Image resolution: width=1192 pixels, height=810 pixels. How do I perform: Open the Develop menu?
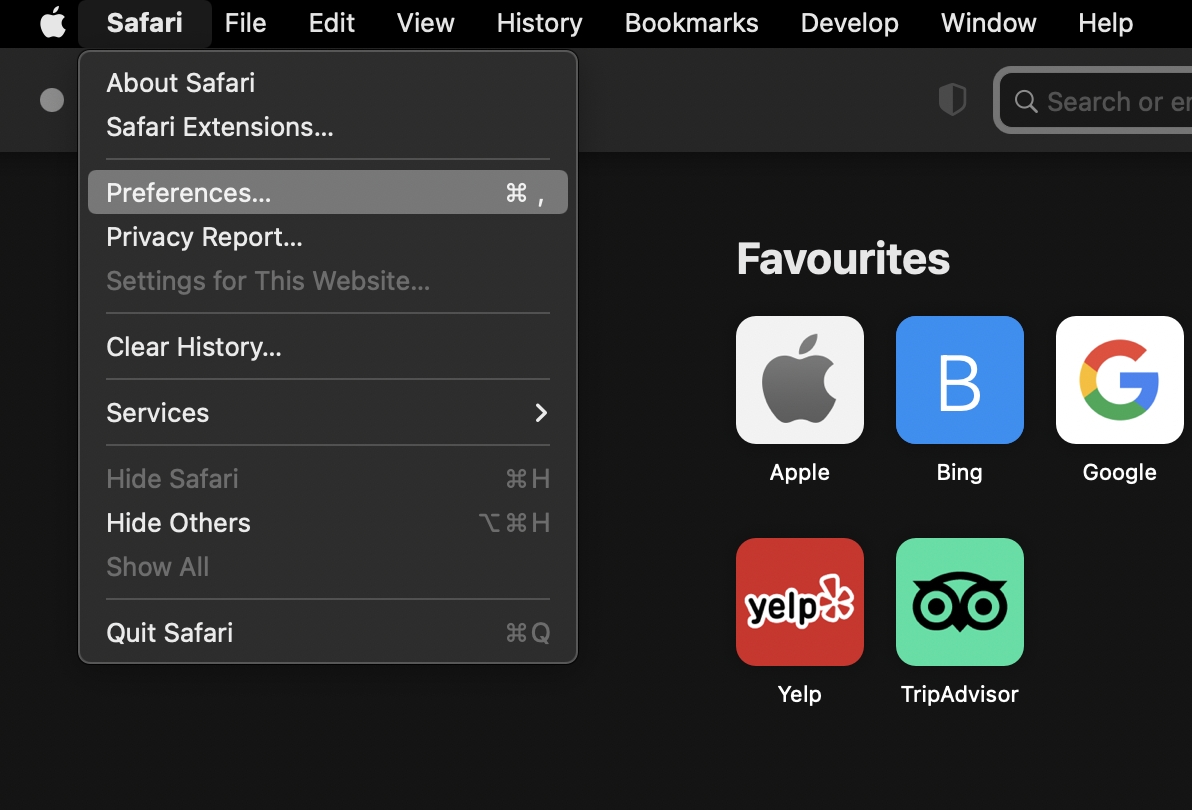[850, 23]
